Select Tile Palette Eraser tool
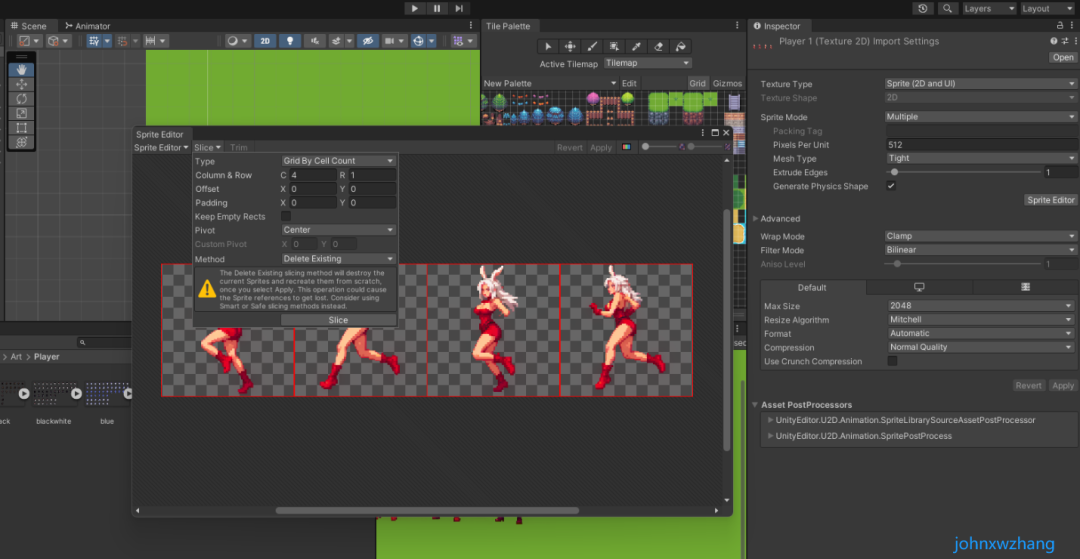The image size is (1080, 559). [x=658, y=47]
